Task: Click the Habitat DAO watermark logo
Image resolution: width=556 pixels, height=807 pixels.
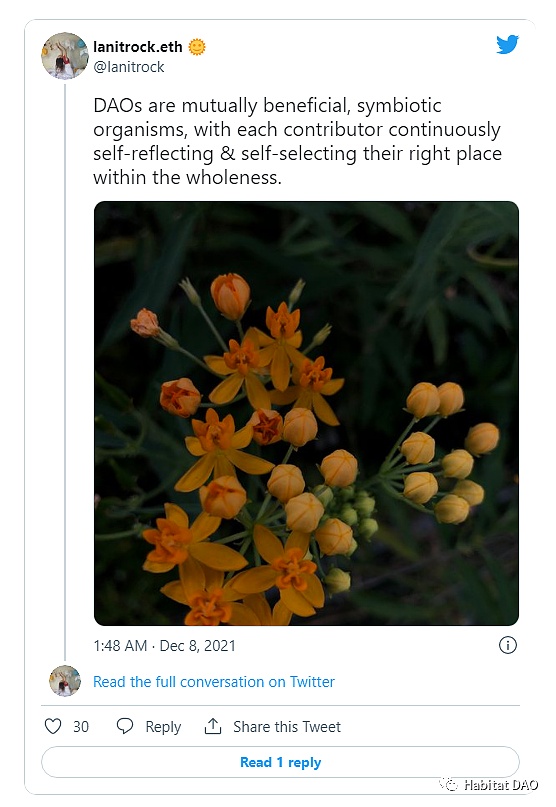Action: tap(448, 784)
